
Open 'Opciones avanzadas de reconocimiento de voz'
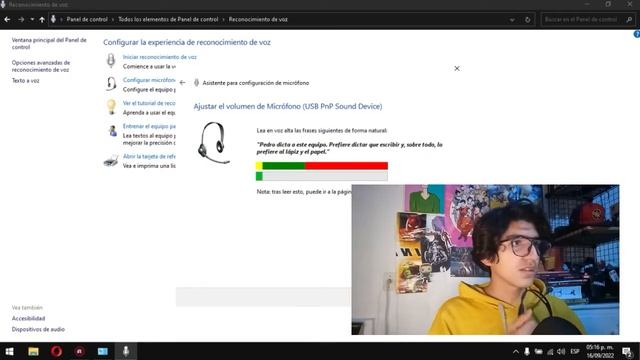(41, 66)
